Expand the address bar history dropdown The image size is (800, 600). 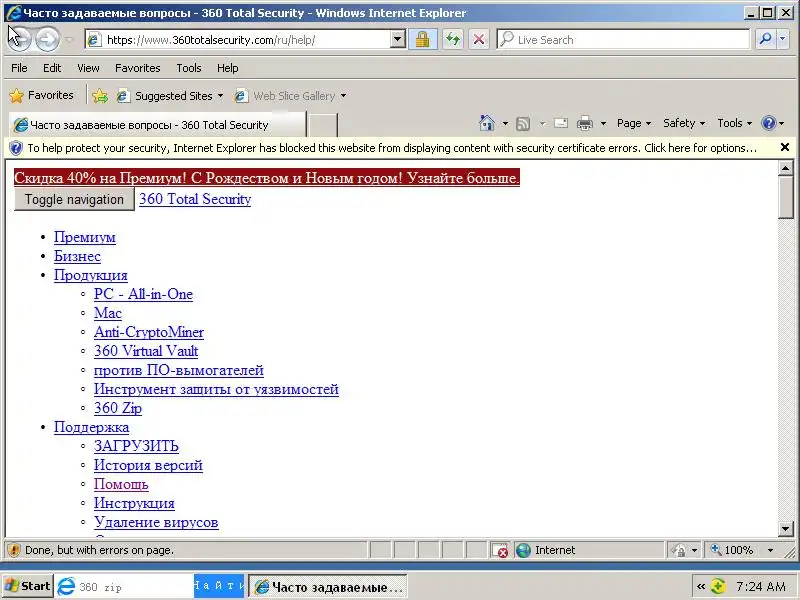[x=397, y=39]
